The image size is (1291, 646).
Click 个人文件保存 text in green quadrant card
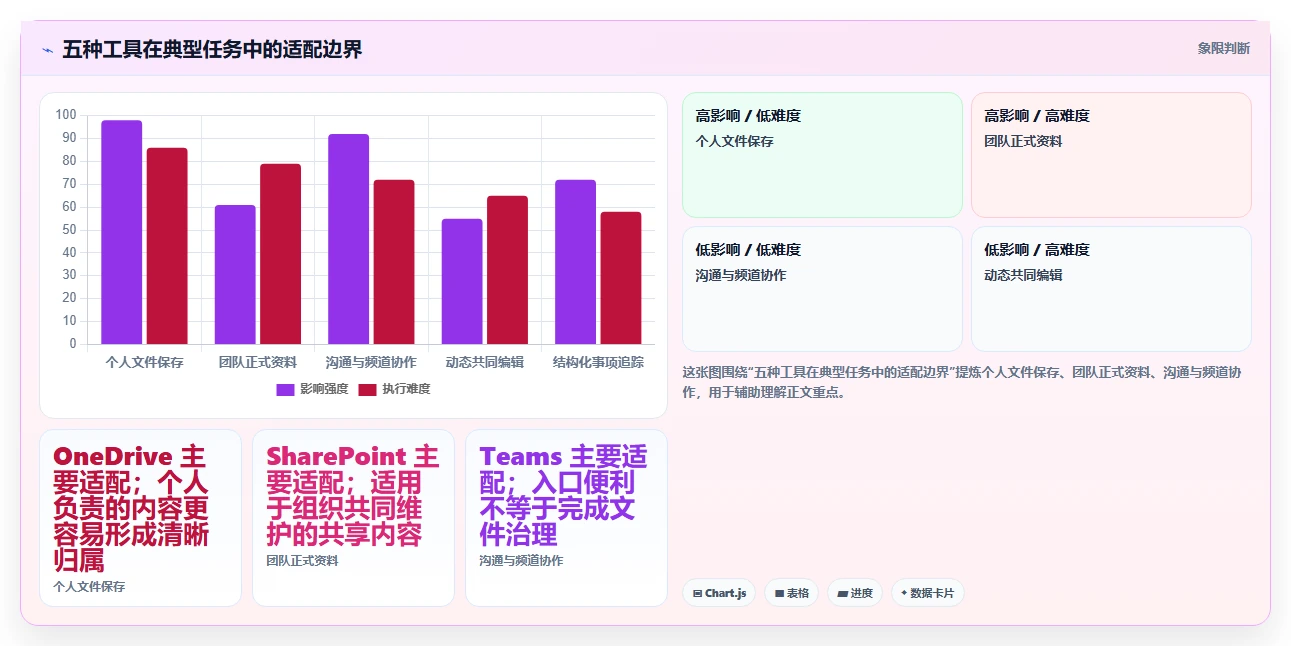735,142
